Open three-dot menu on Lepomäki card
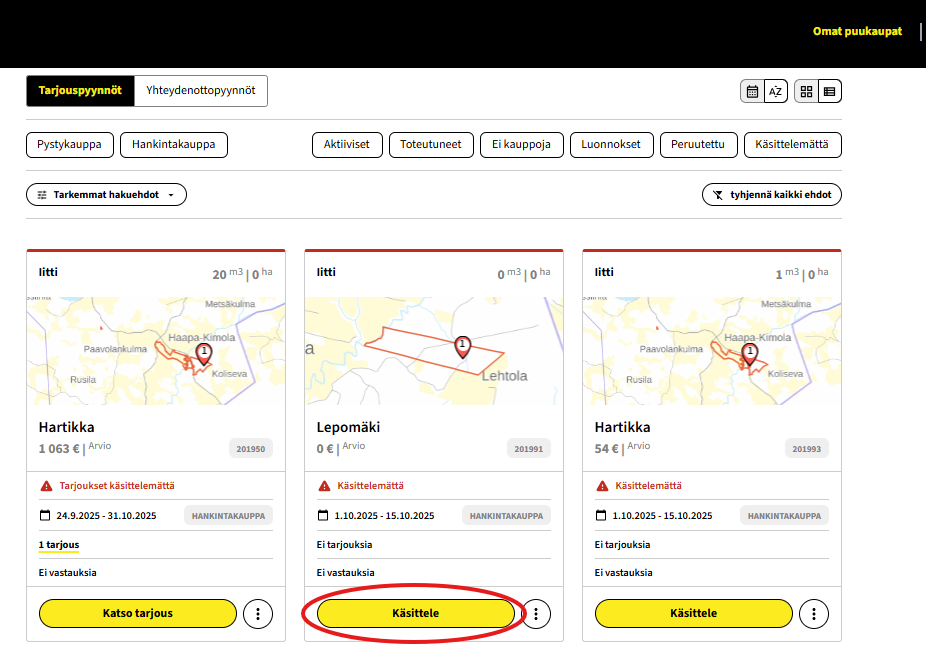Viewport: 926px width, 649px height. coord(536,613)
